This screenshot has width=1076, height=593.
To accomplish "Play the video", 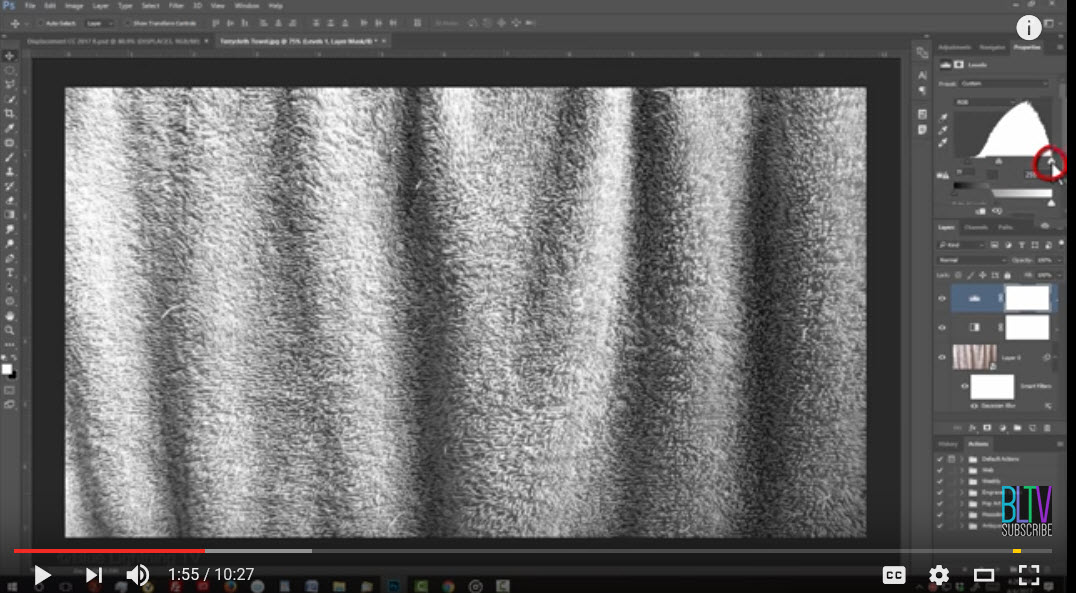I will click(42, 574).
